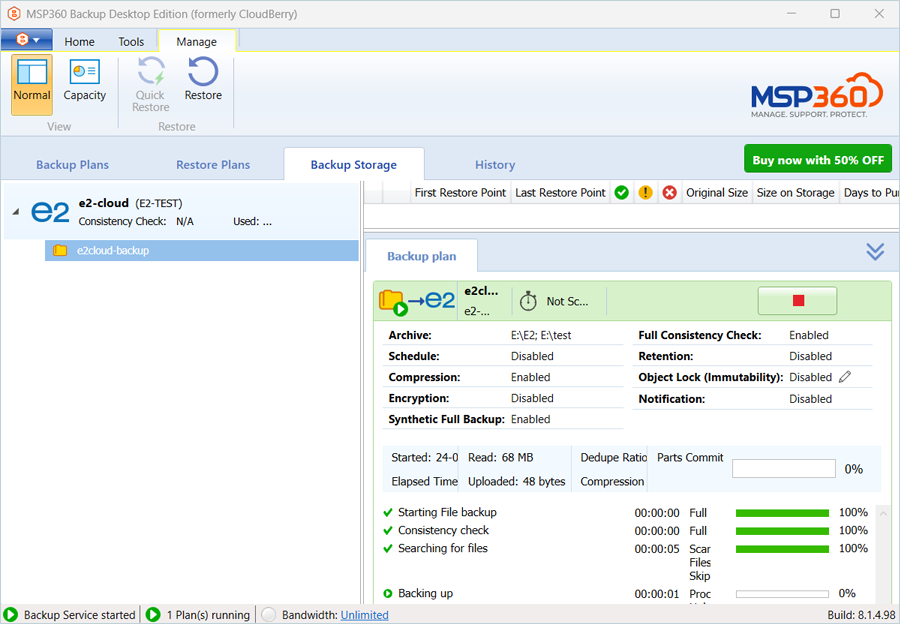Click the Restore ribbon icon

click(203, 82)
